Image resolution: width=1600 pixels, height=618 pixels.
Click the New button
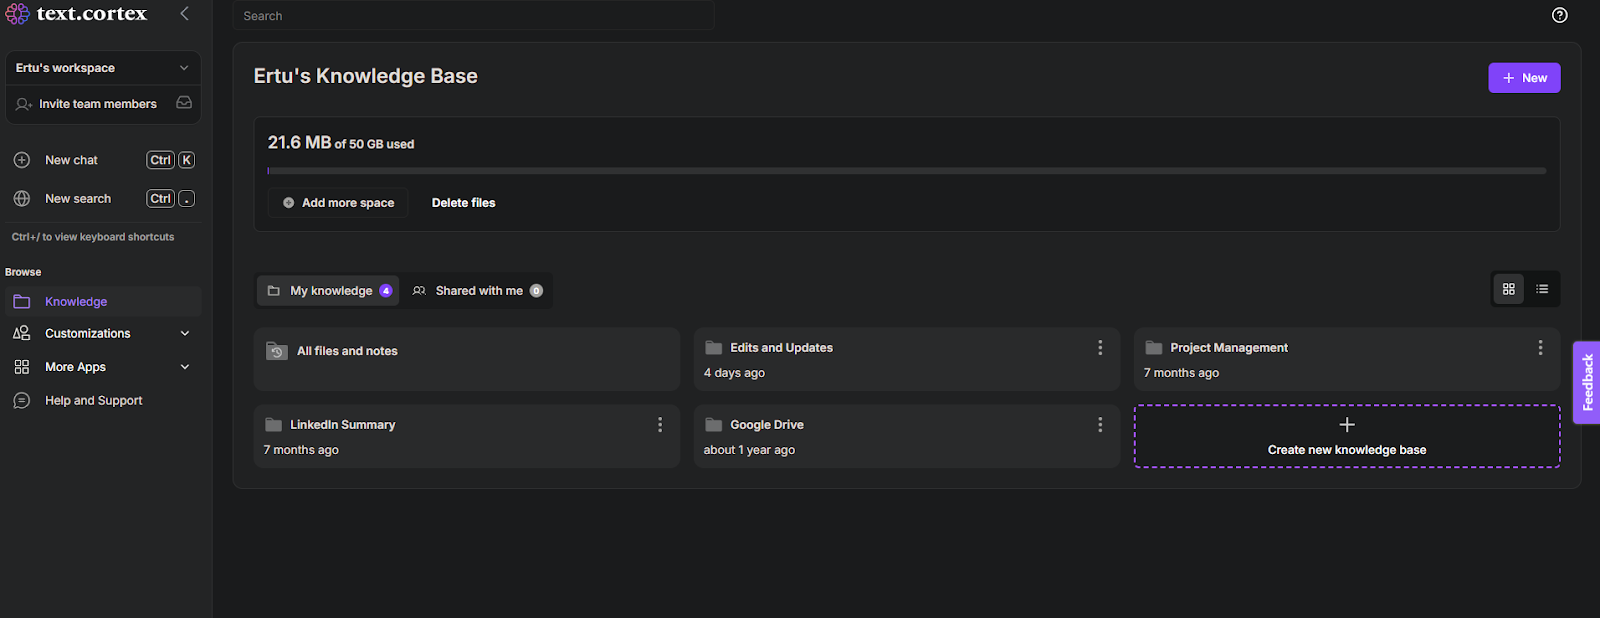1524,78
